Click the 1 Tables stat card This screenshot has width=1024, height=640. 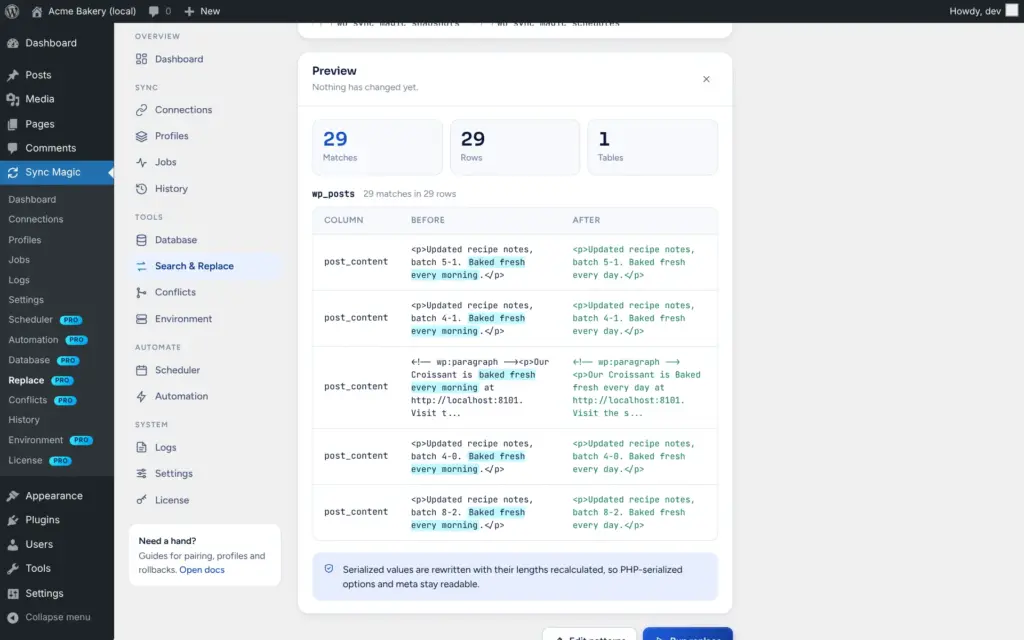coord(652,147)
